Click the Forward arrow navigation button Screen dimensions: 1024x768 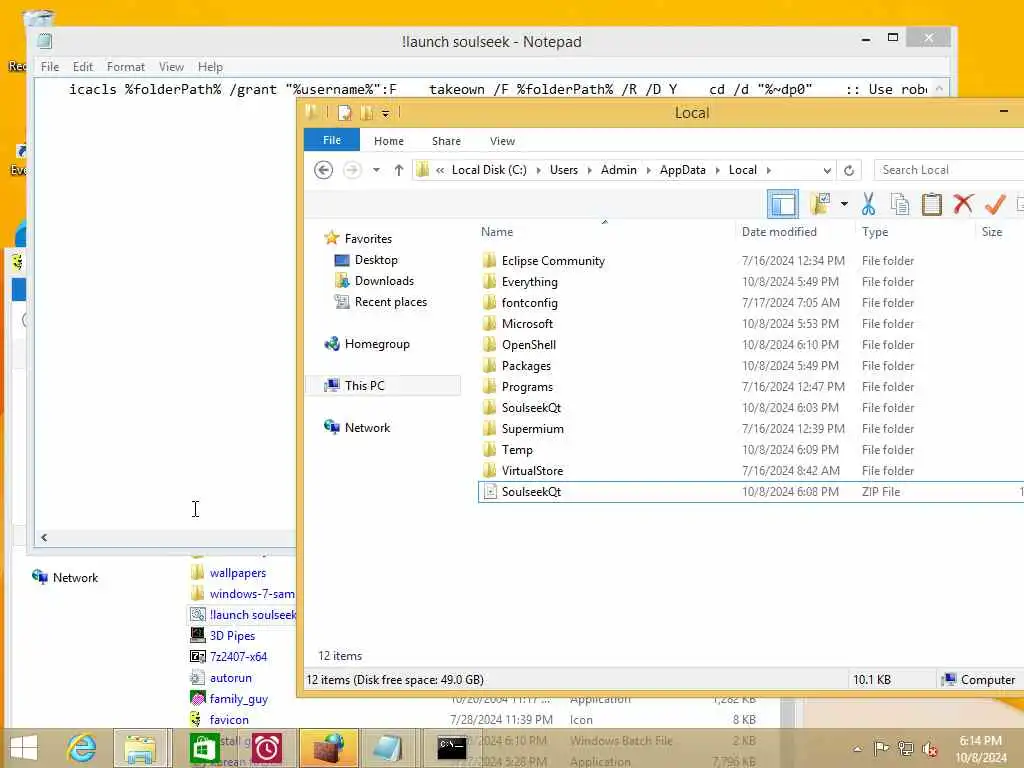352,170
